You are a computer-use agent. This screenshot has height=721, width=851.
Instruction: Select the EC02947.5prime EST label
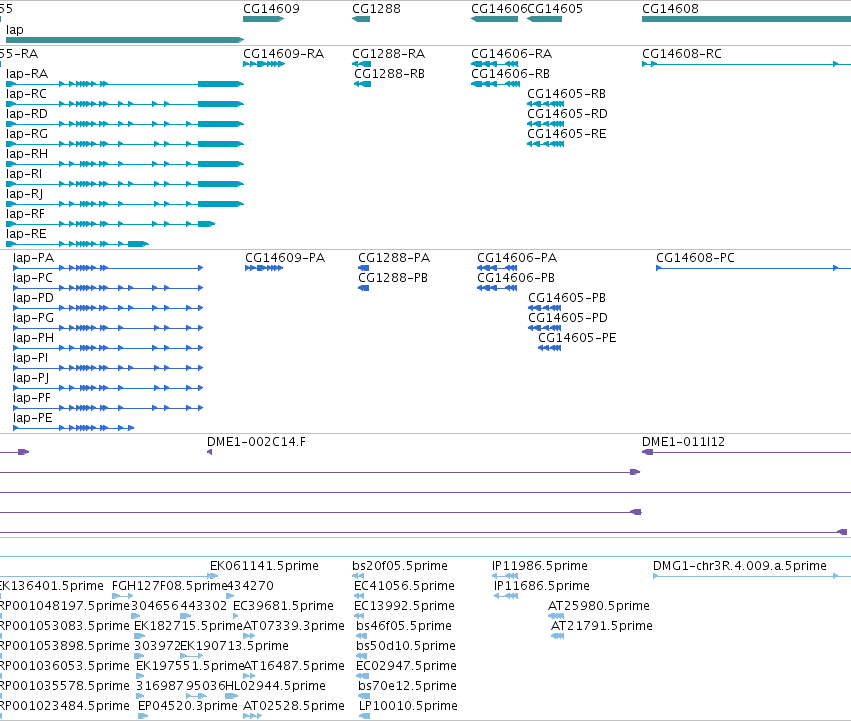tap(407, 666)
